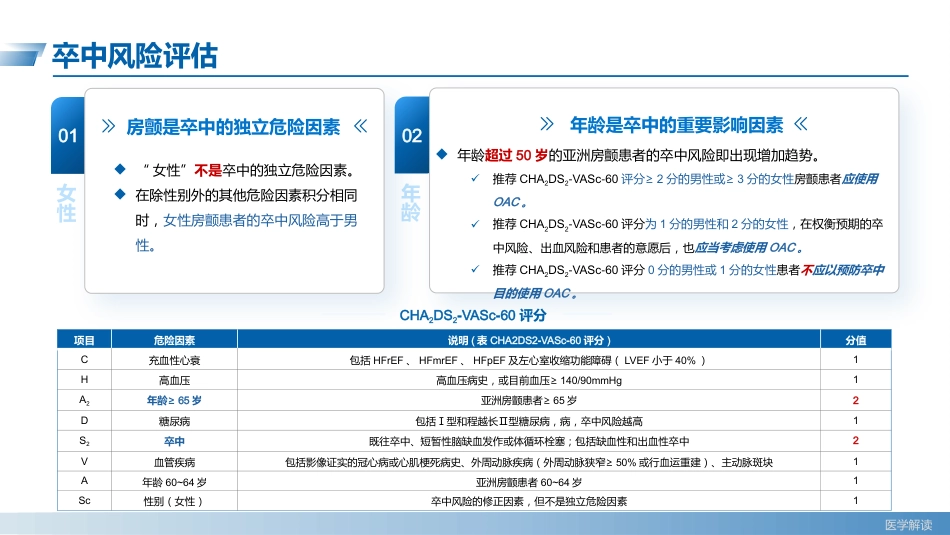Click the red score 2 in the S2 row

(x=855, y=440)
